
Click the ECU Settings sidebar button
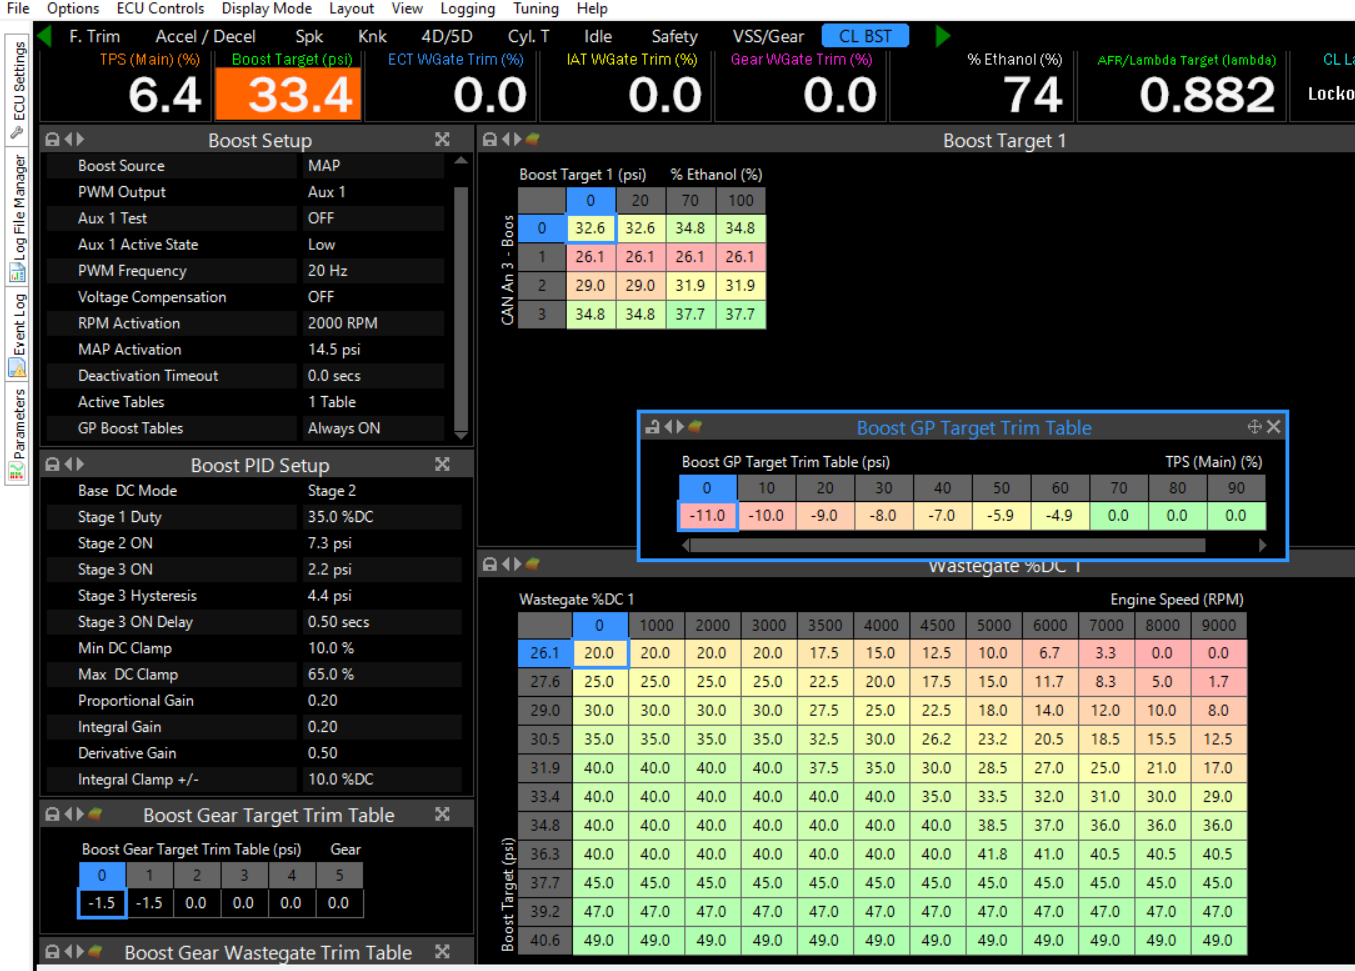(x=18, y=90)
